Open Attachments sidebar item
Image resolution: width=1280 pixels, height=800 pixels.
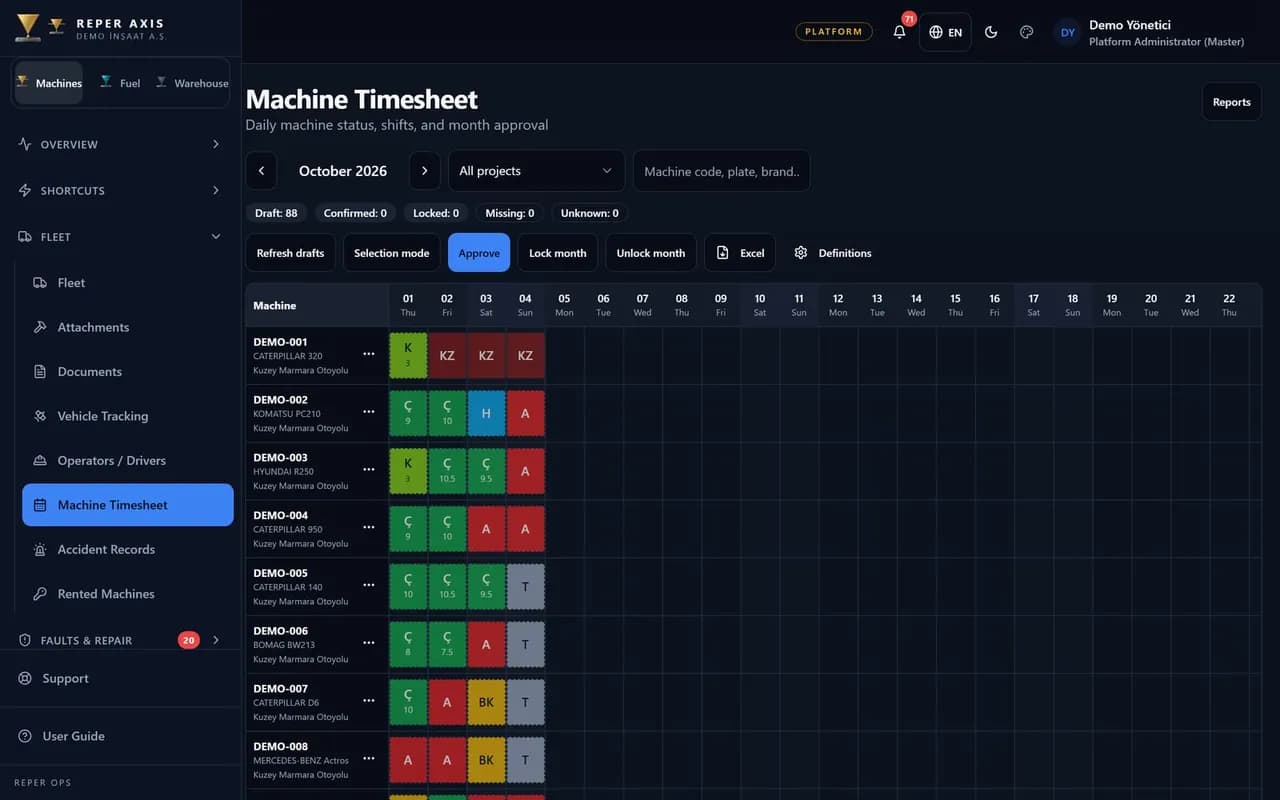tap(128, 327)
